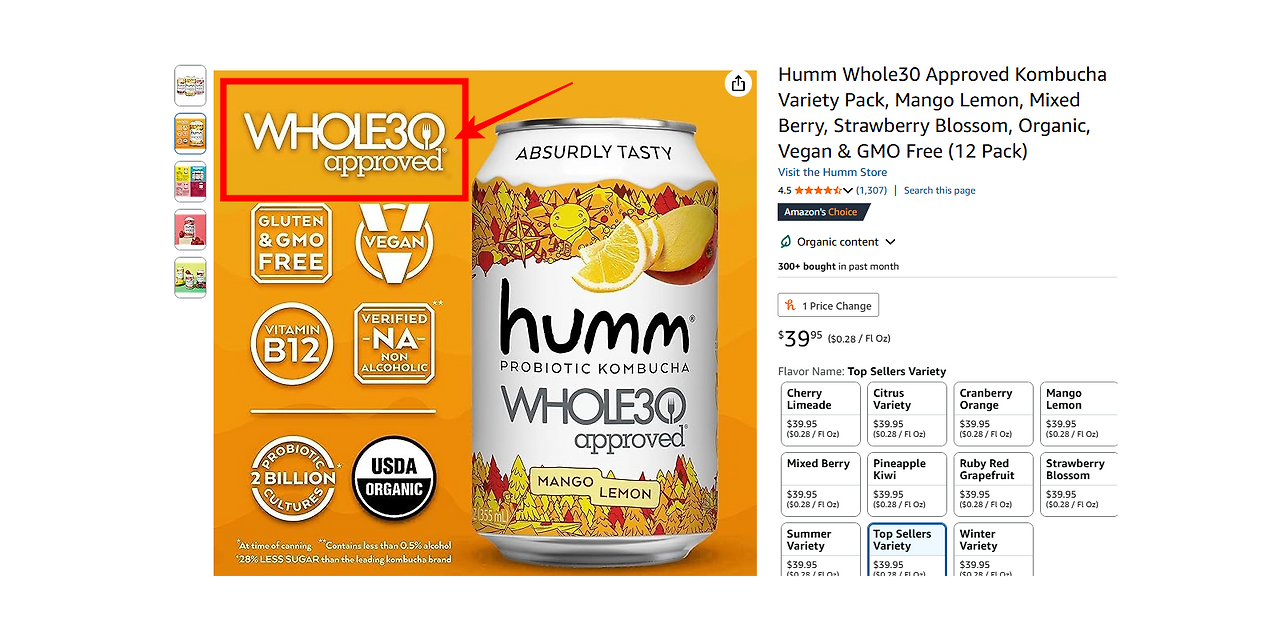Click the price change tracker icon
Screen dimensions: 1280x640
tap(791, 306)
